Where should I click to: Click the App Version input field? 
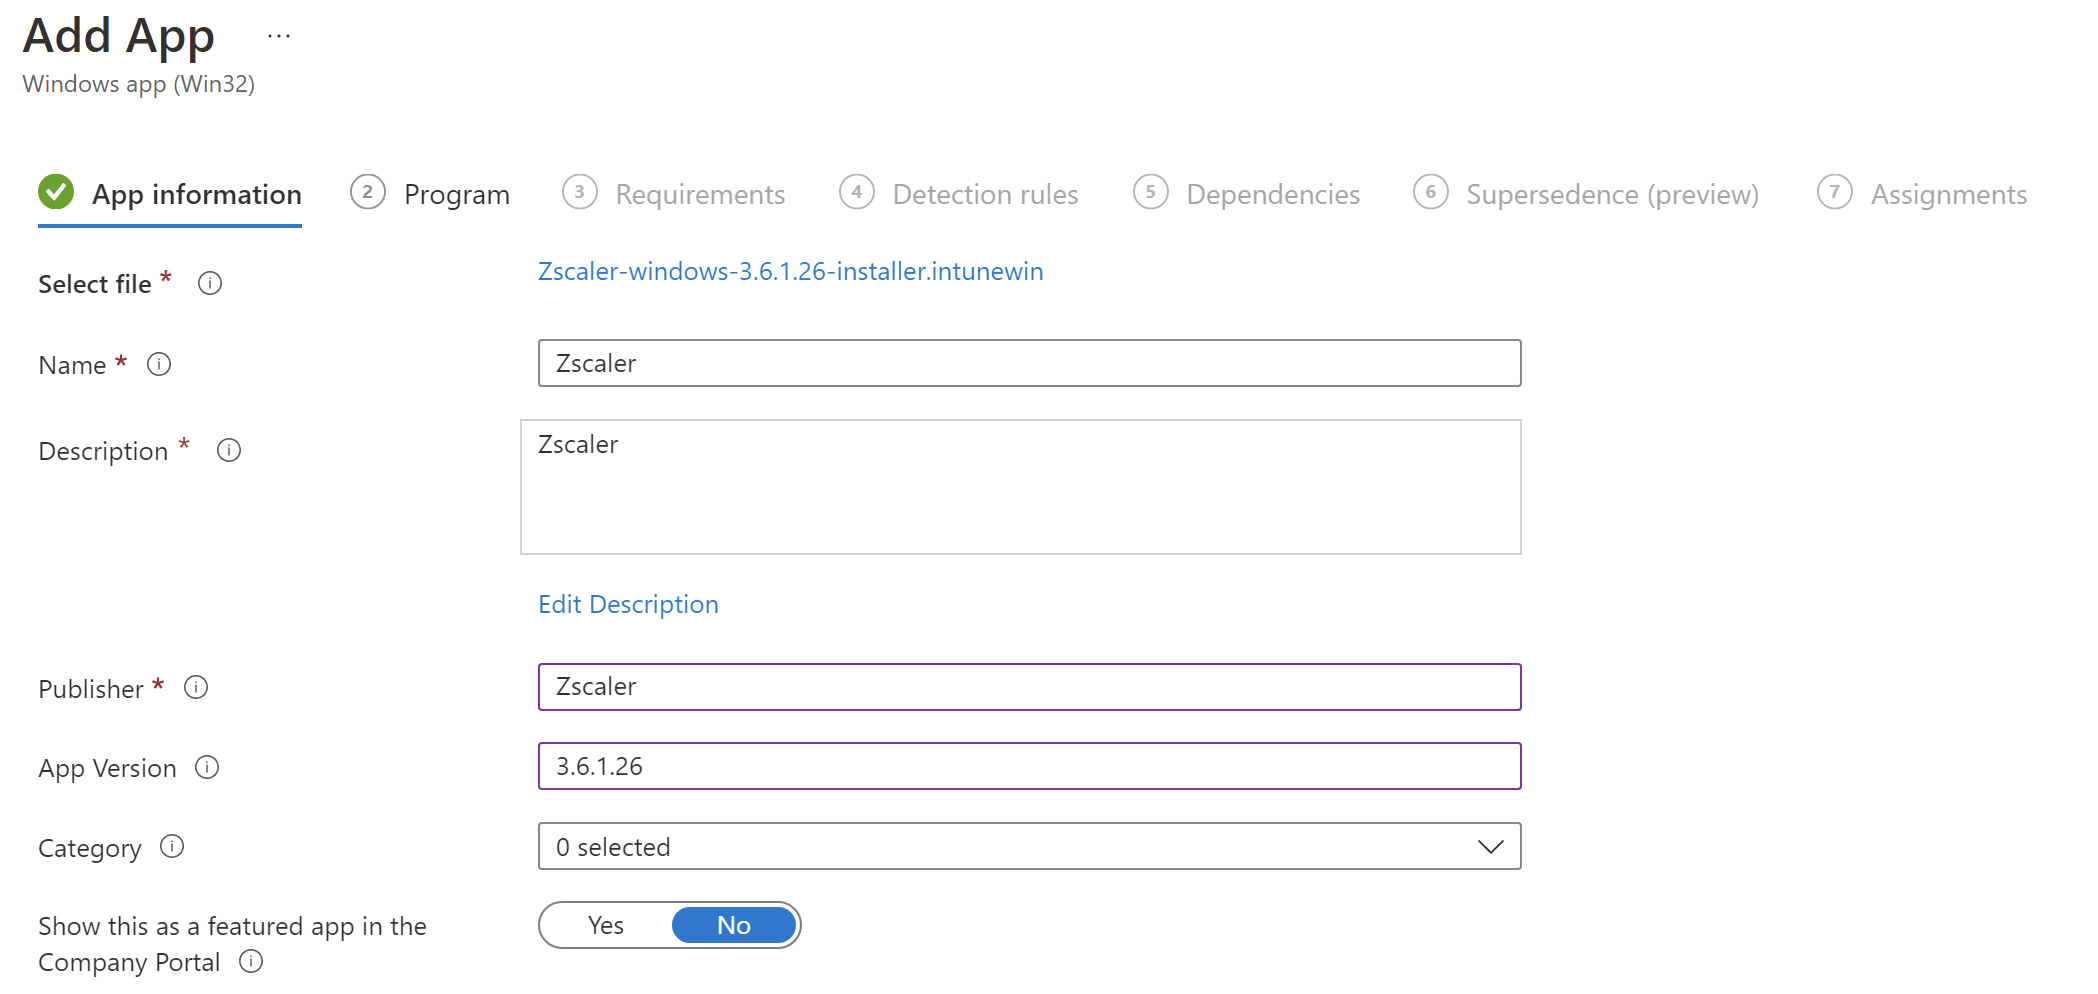(x=1029, y=766)
